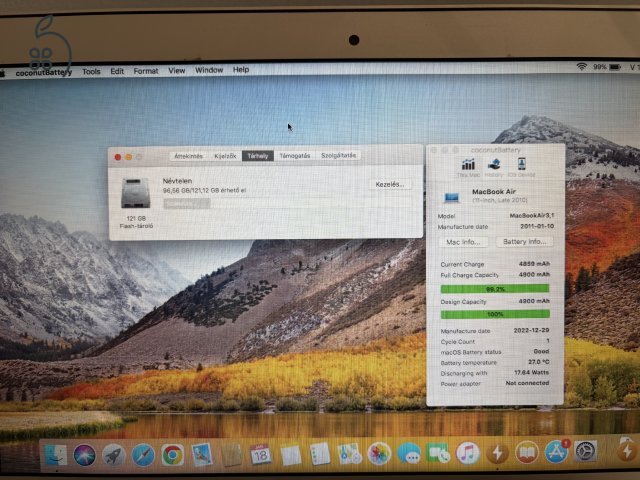The height and width of the screenshot is (480, 640).
Task: Click the Wi-Fi status icon in menu bar
Action: point(582,67)
